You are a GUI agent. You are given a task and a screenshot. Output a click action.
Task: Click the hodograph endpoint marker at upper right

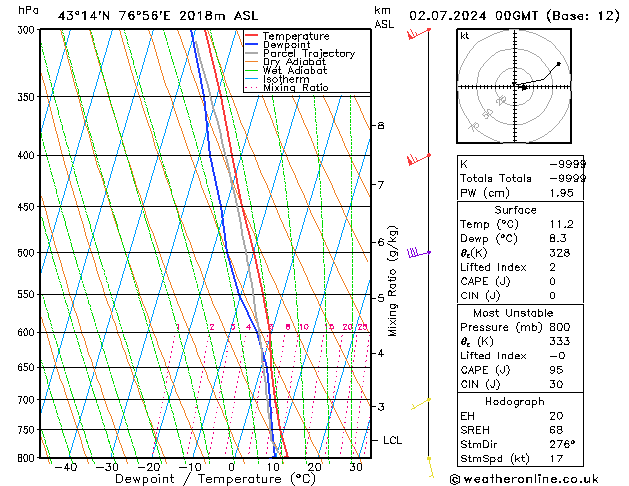(559, 64)
